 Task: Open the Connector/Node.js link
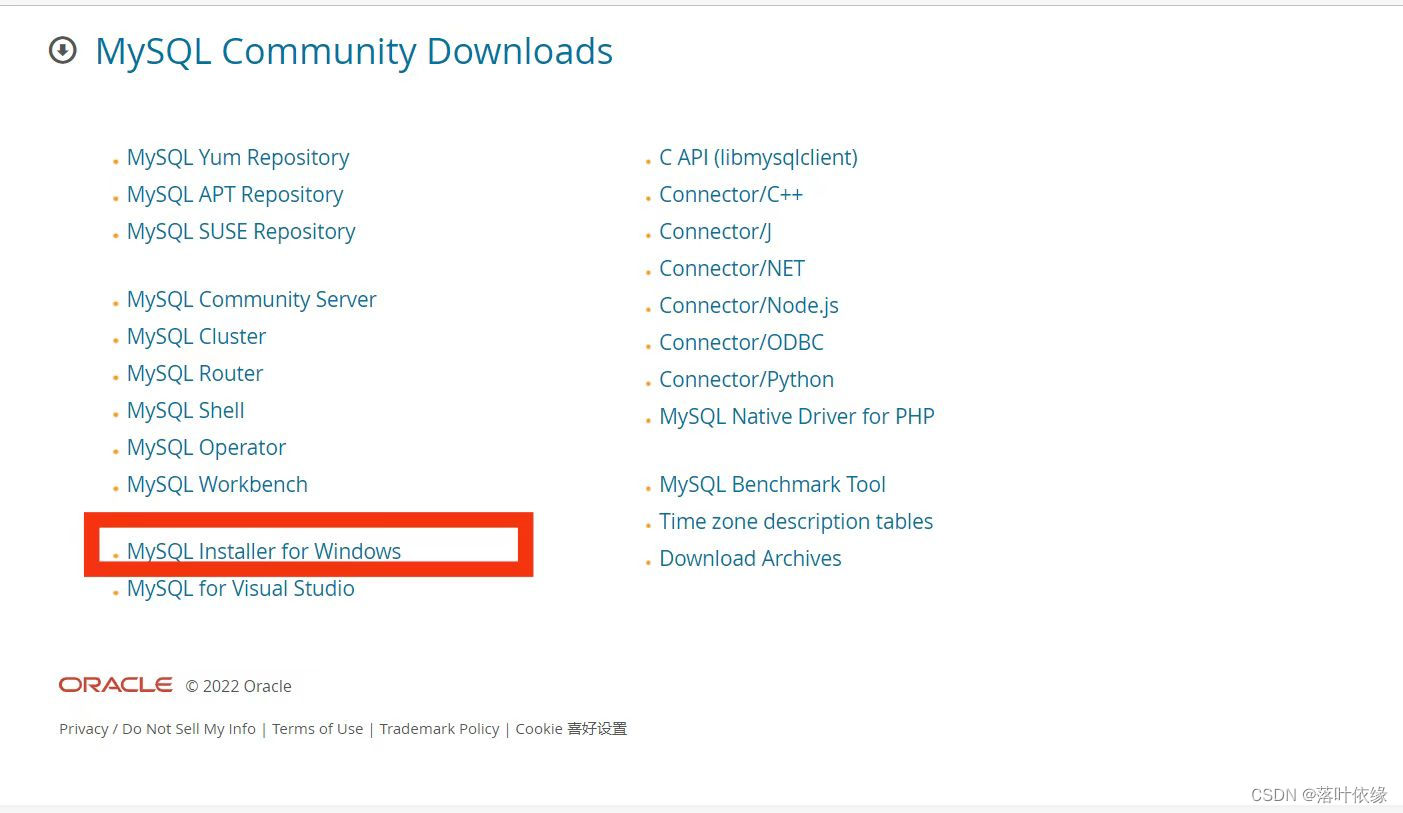tap(749, 306)
